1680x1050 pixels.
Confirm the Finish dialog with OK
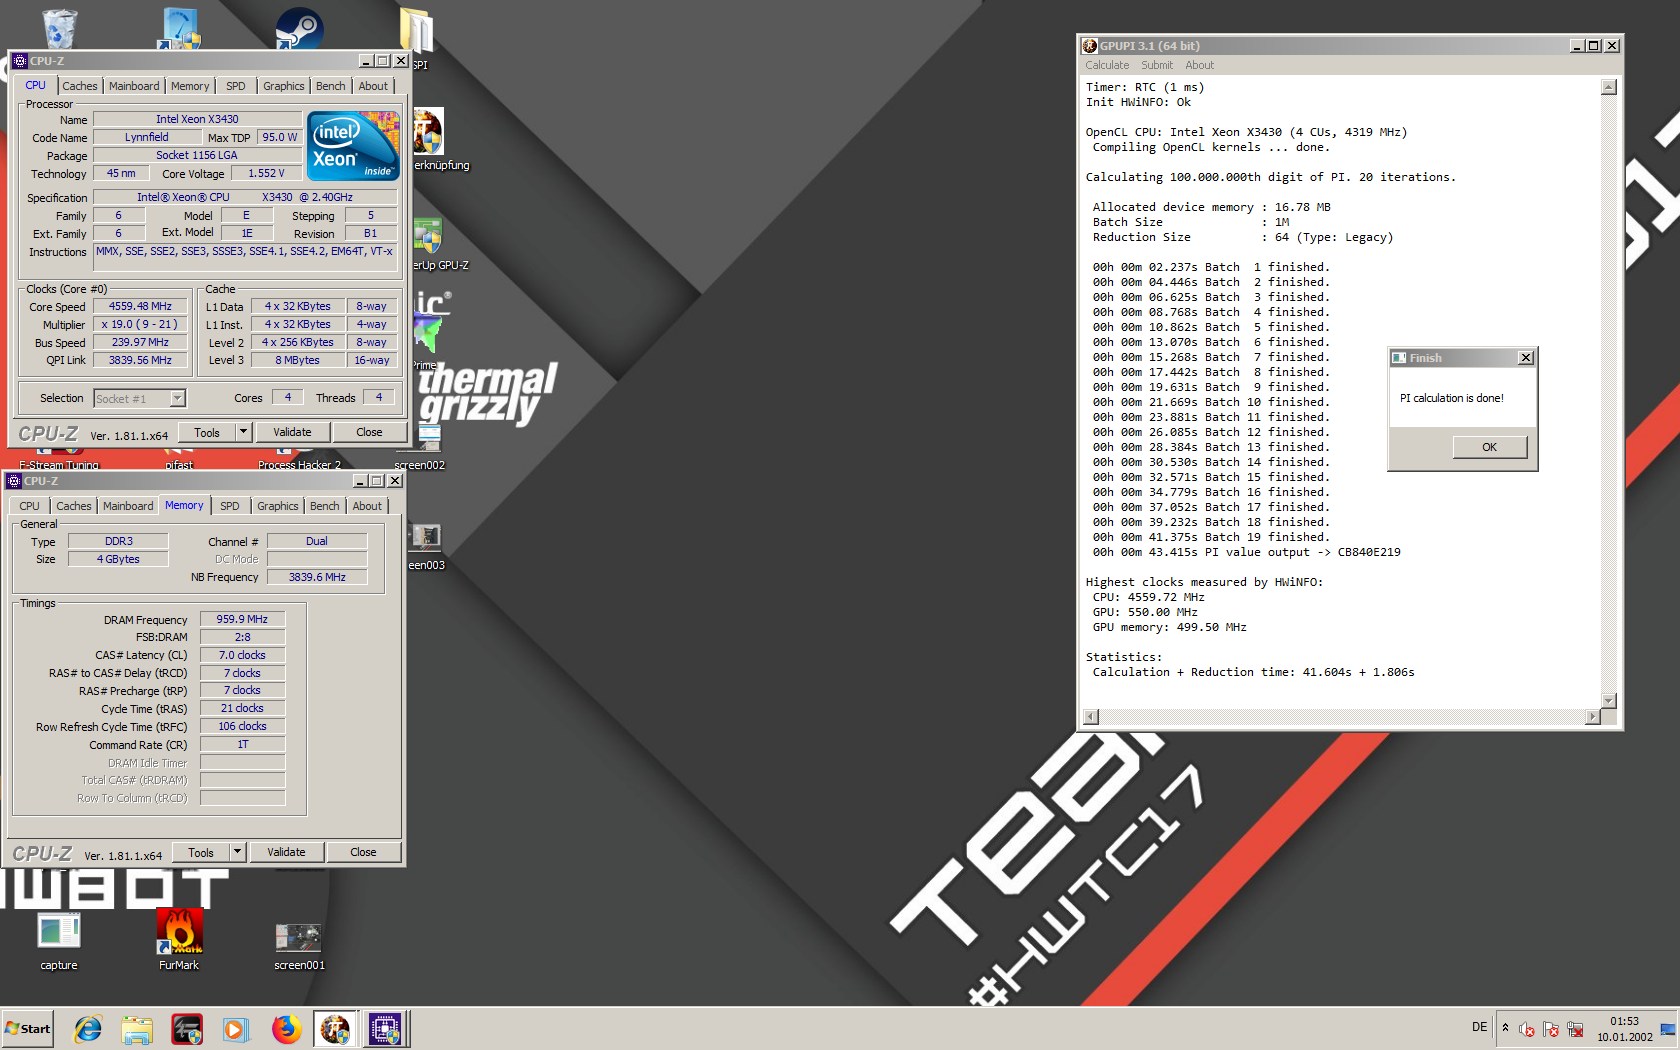[1490, 447]
